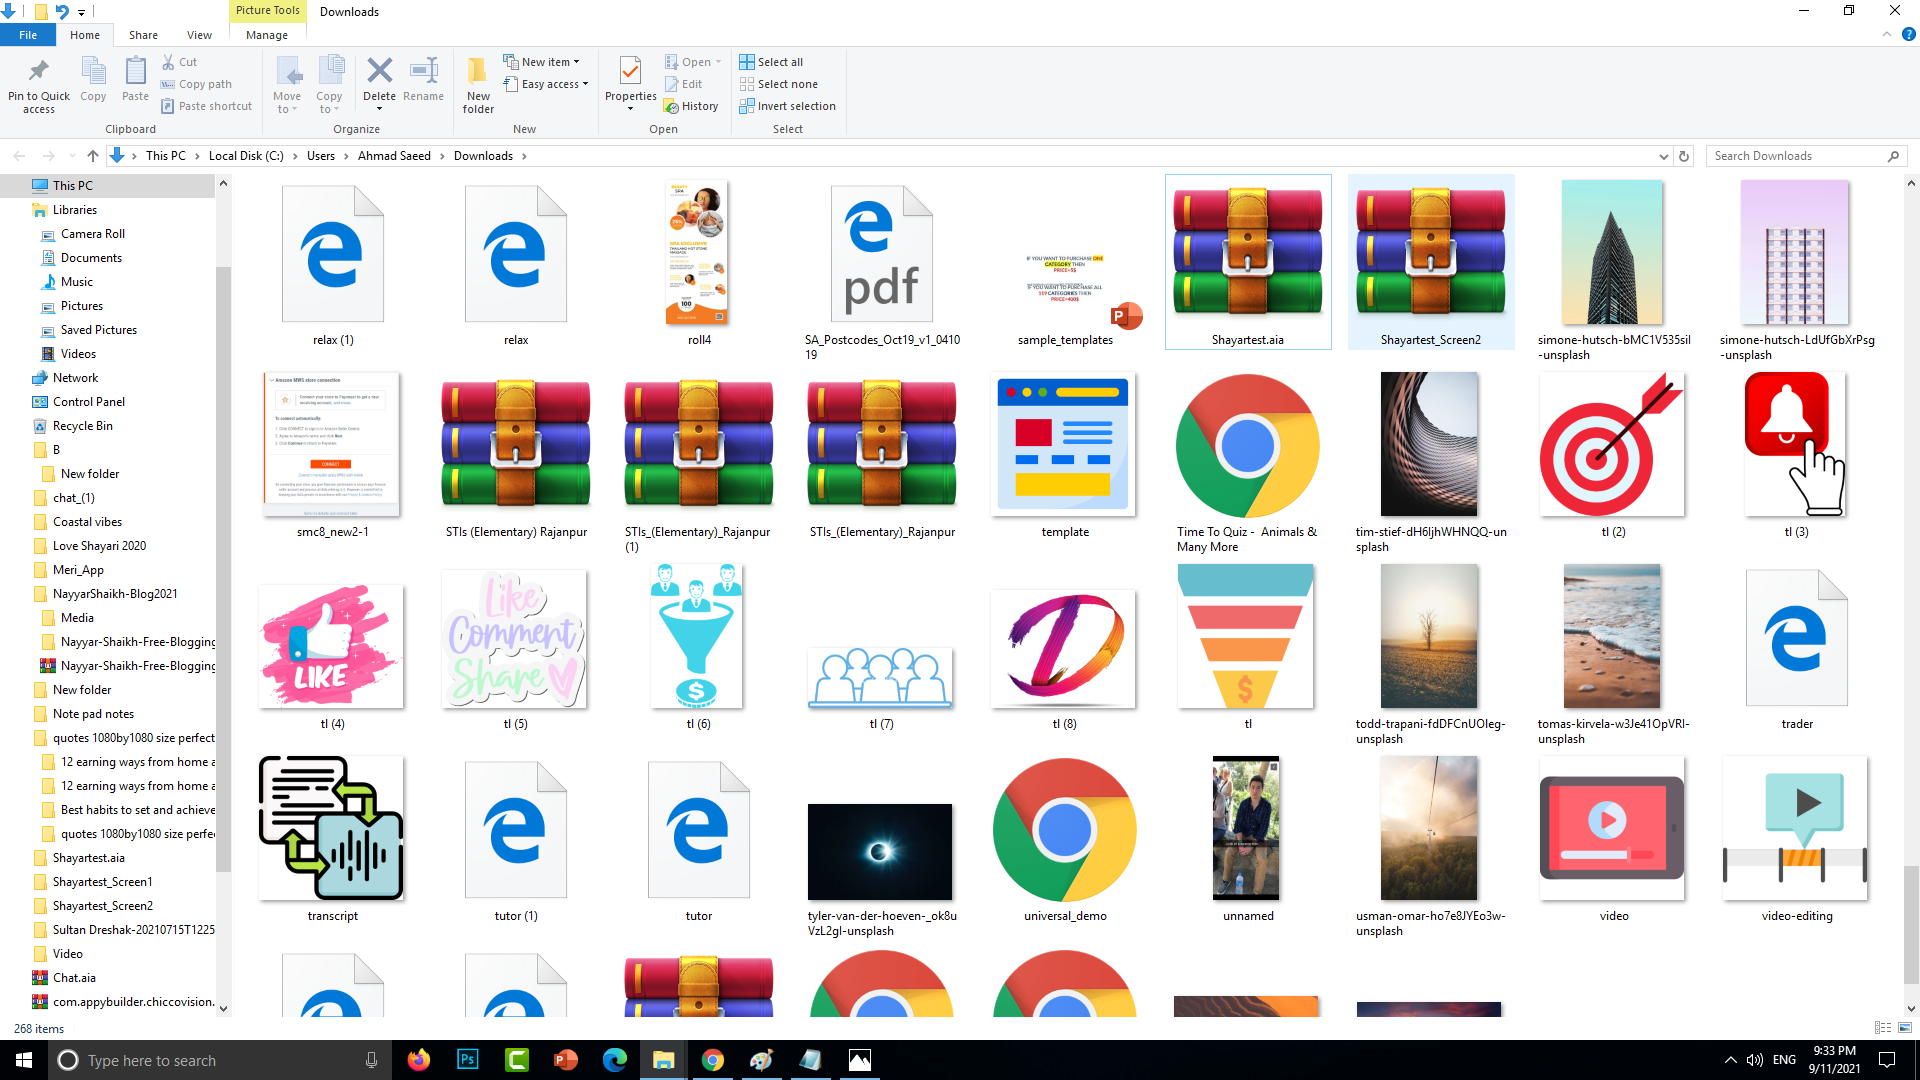Image resolution: width=1920 pixels, height=1080 pixels.
Task: Select the Time To Quiz Chrome shortcut
Action: (1248, 463)
